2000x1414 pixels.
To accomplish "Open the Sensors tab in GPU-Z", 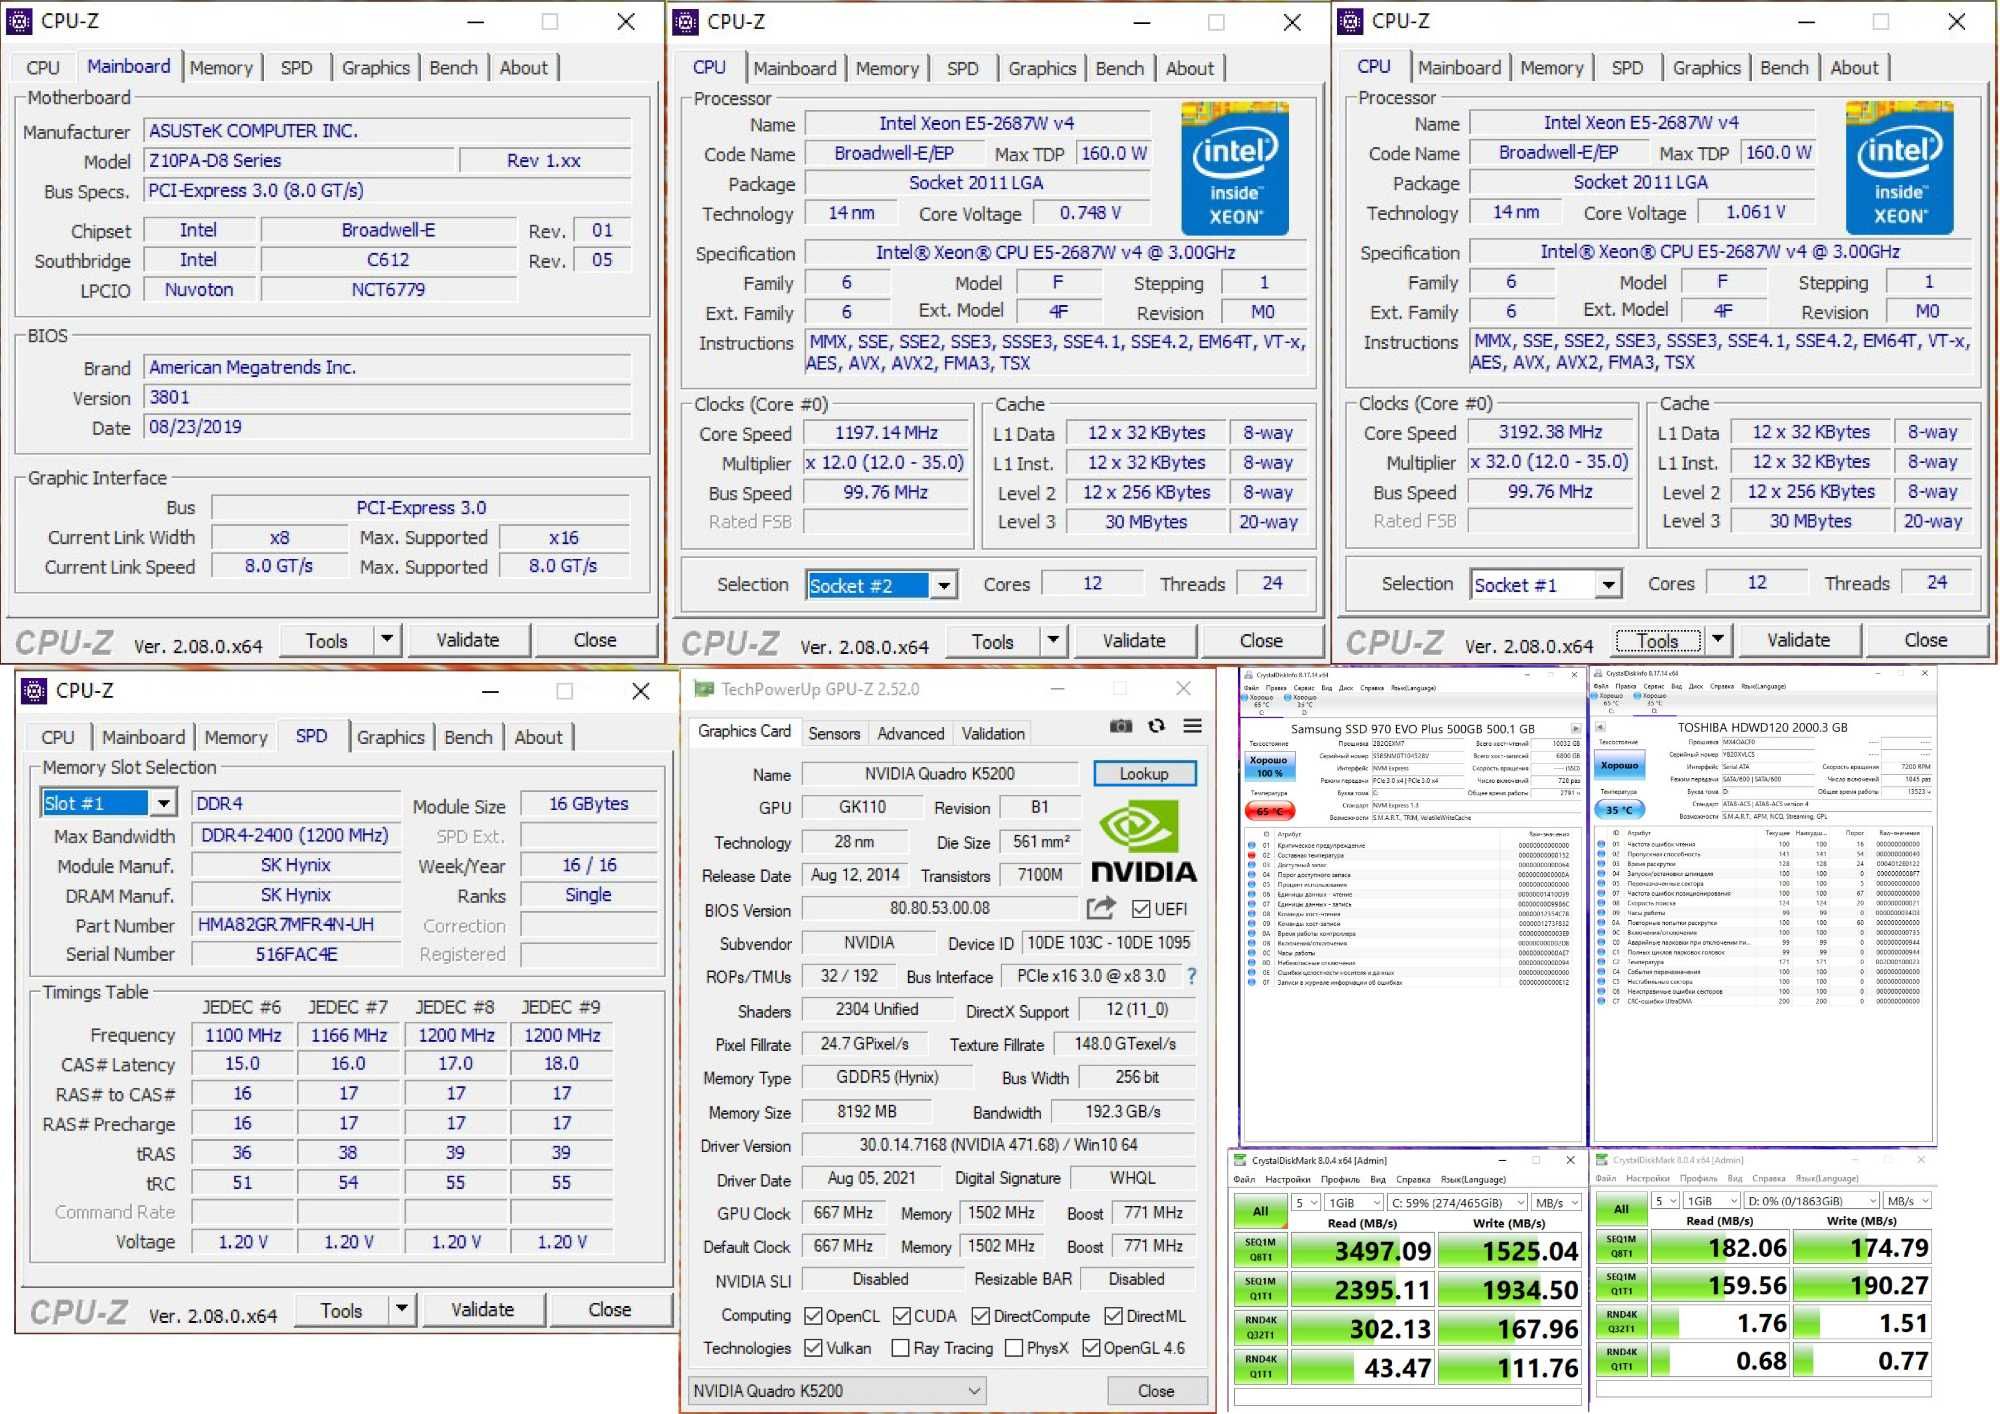I will click(x=834, y=733).
